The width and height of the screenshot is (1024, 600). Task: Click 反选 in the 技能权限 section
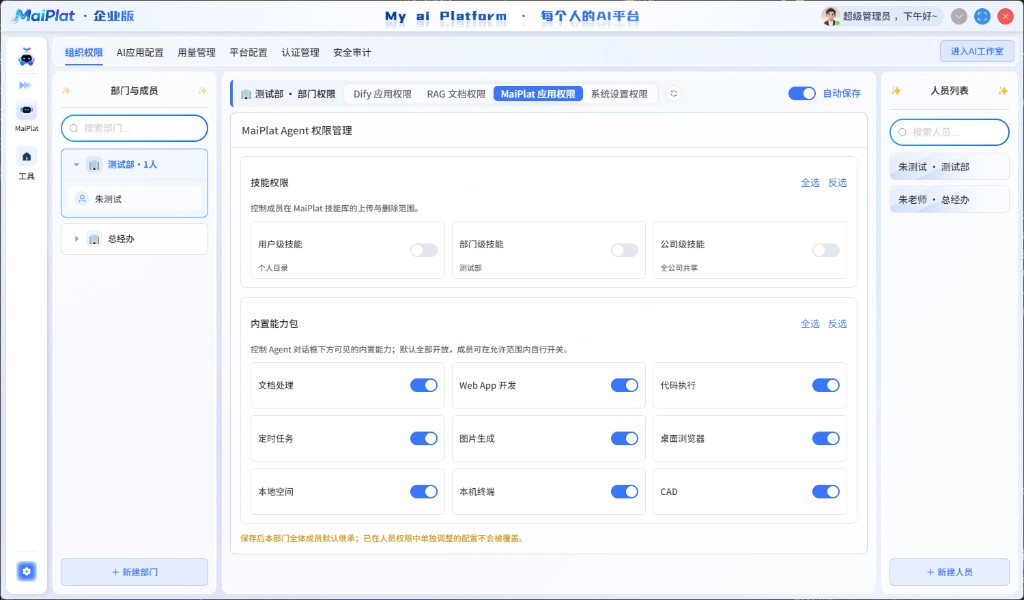[x=837, y=183]
